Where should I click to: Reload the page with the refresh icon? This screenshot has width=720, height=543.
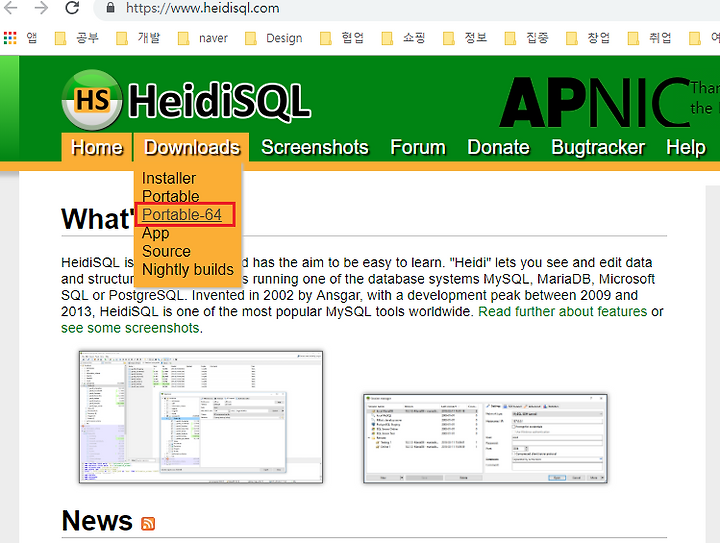click(x=72, y=8)
